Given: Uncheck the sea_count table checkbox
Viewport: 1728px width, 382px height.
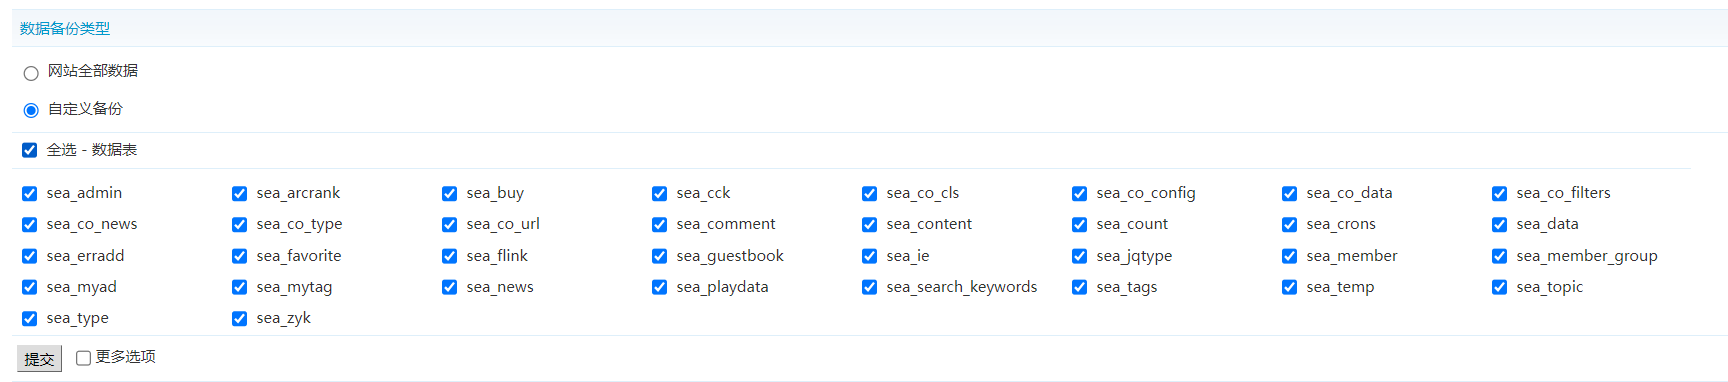Looking at the screenshot, I should 1080,225.
